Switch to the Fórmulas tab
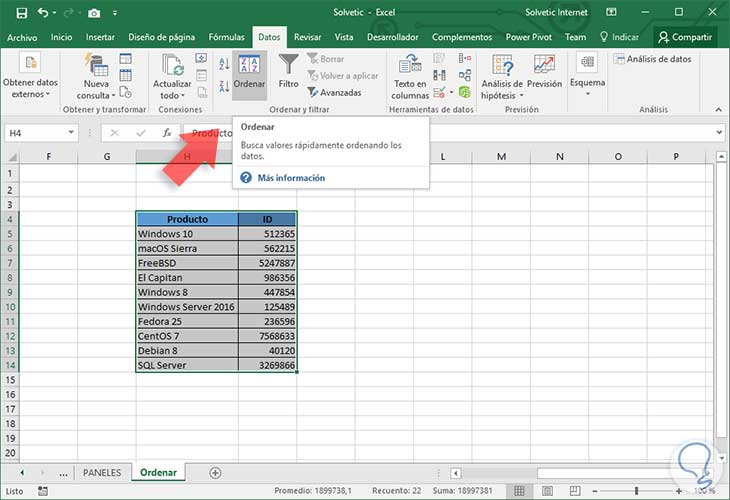The image size is (730, 500). coord(226,37)
